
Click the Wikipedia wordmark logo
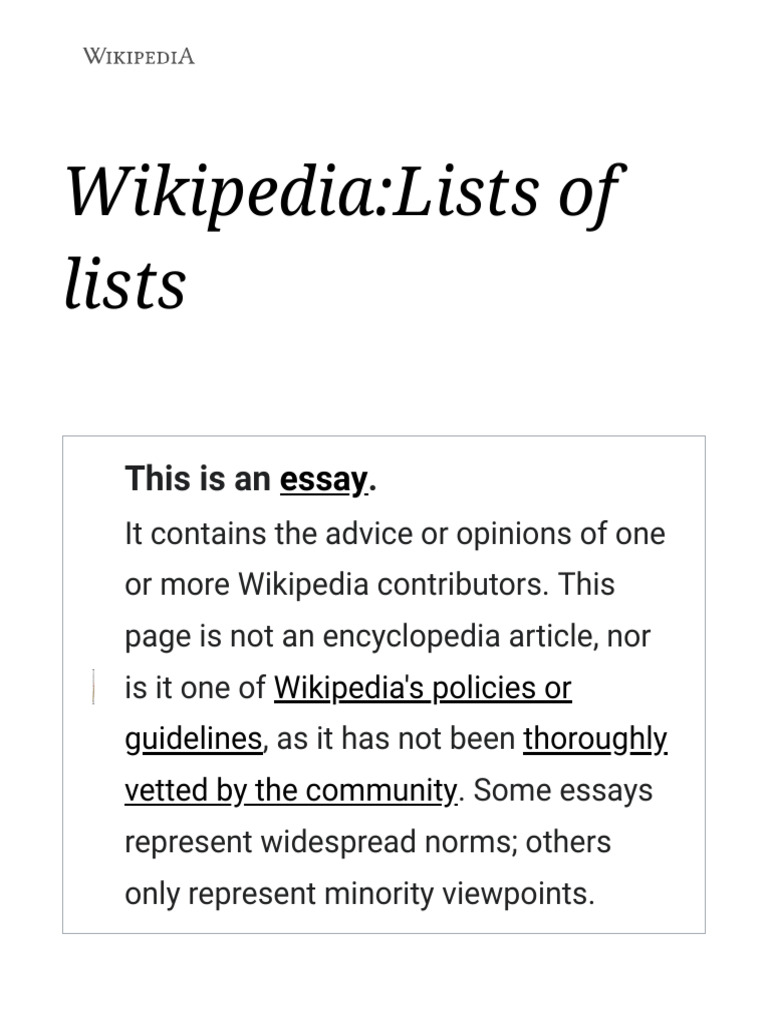(138, 56)
